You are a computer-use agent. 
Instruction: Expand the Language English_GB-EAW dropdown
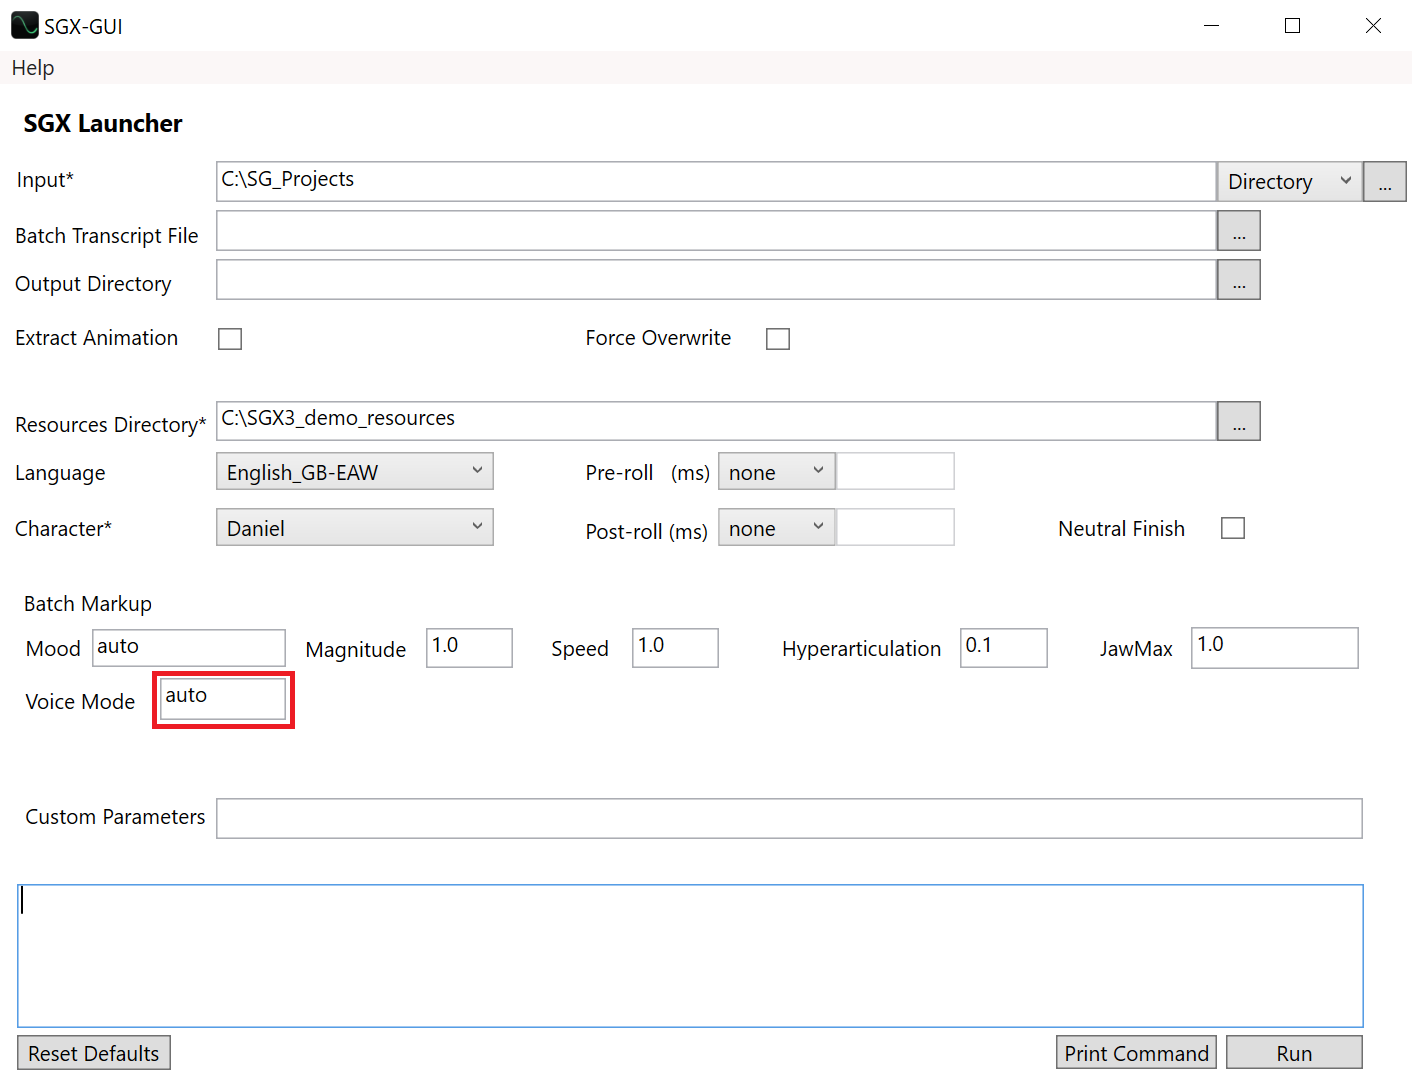[x=354, y=471]
